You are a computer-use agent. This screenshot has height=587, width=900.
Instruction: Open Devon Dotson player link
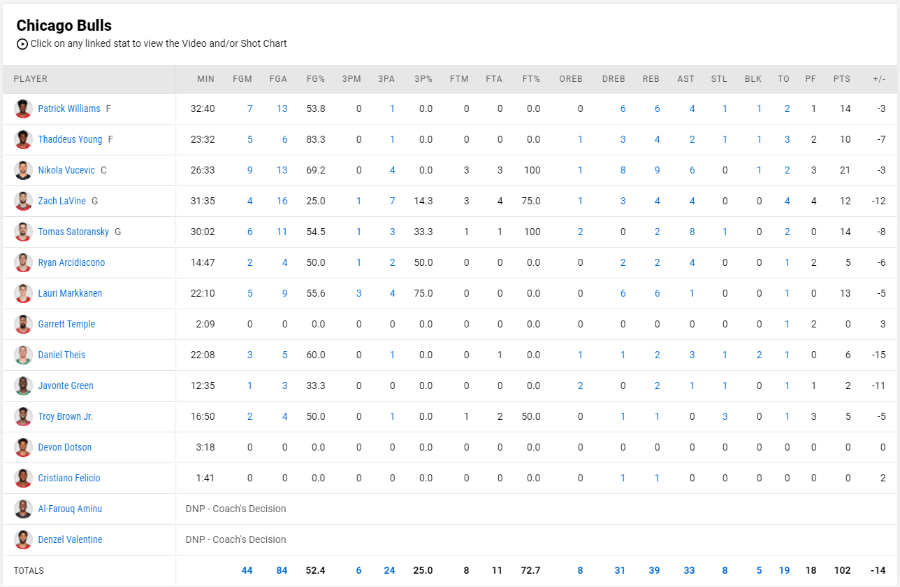65,448
